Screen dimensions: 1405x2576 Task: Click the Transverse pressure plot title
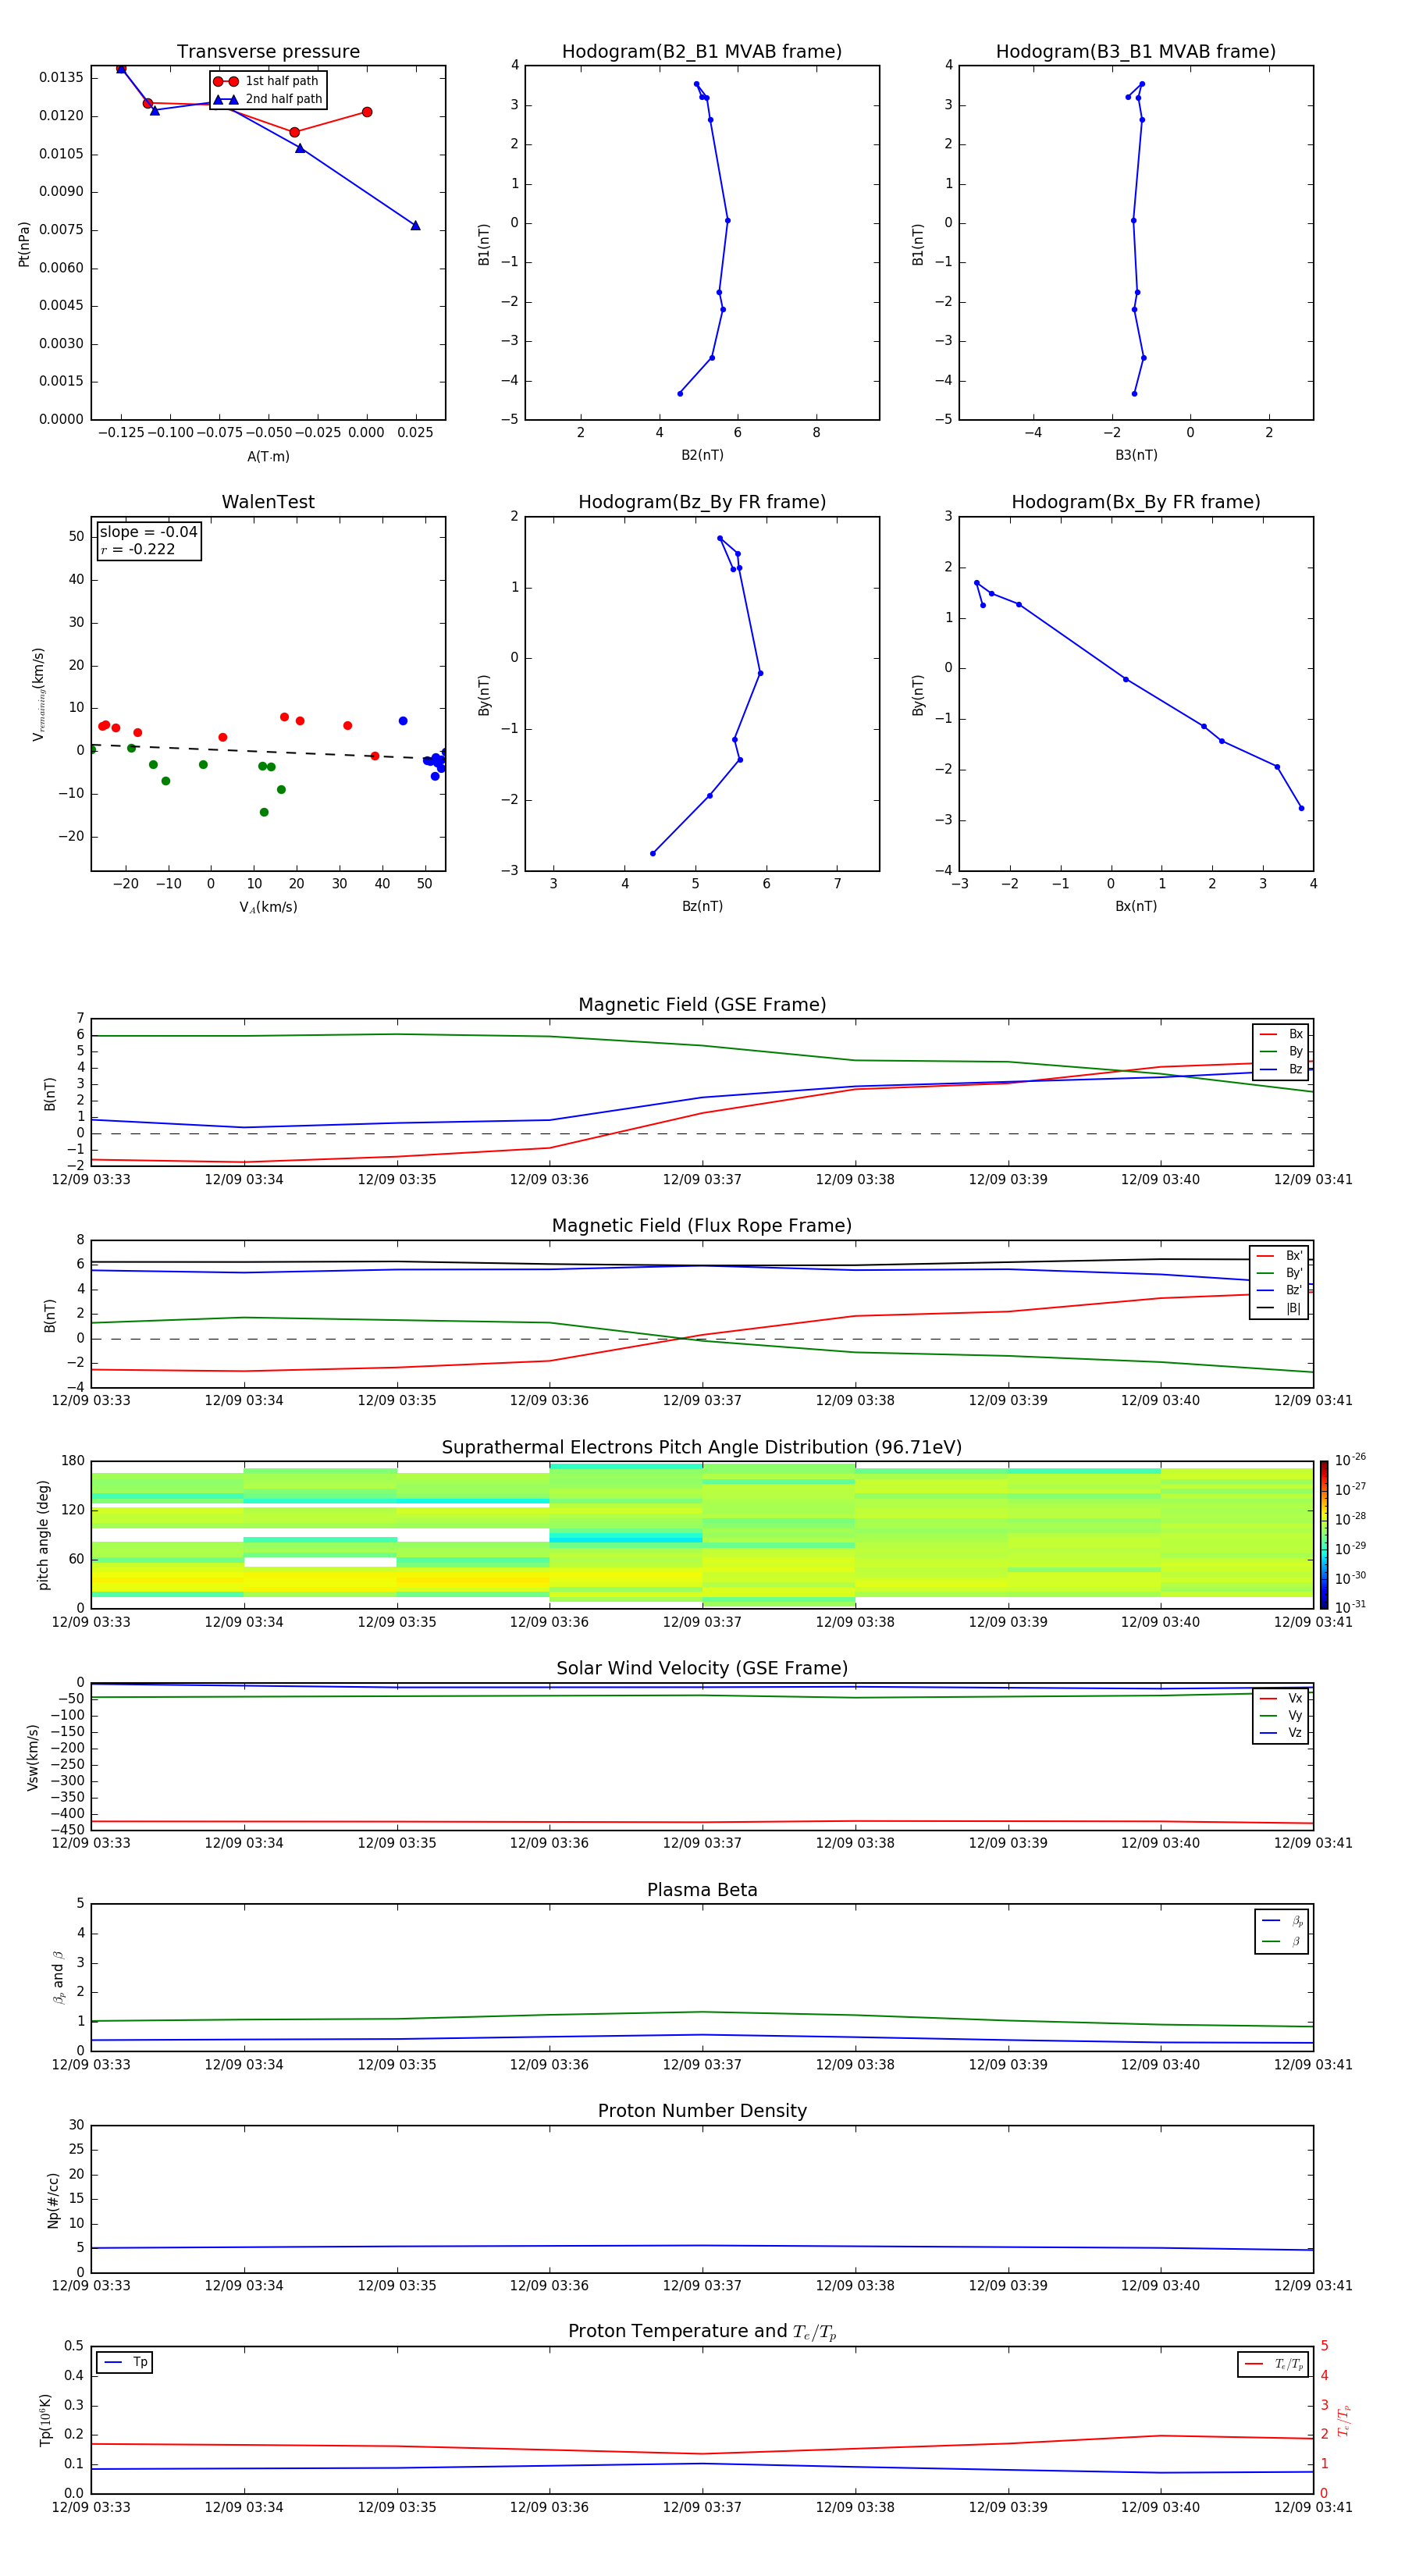point(268,52)
